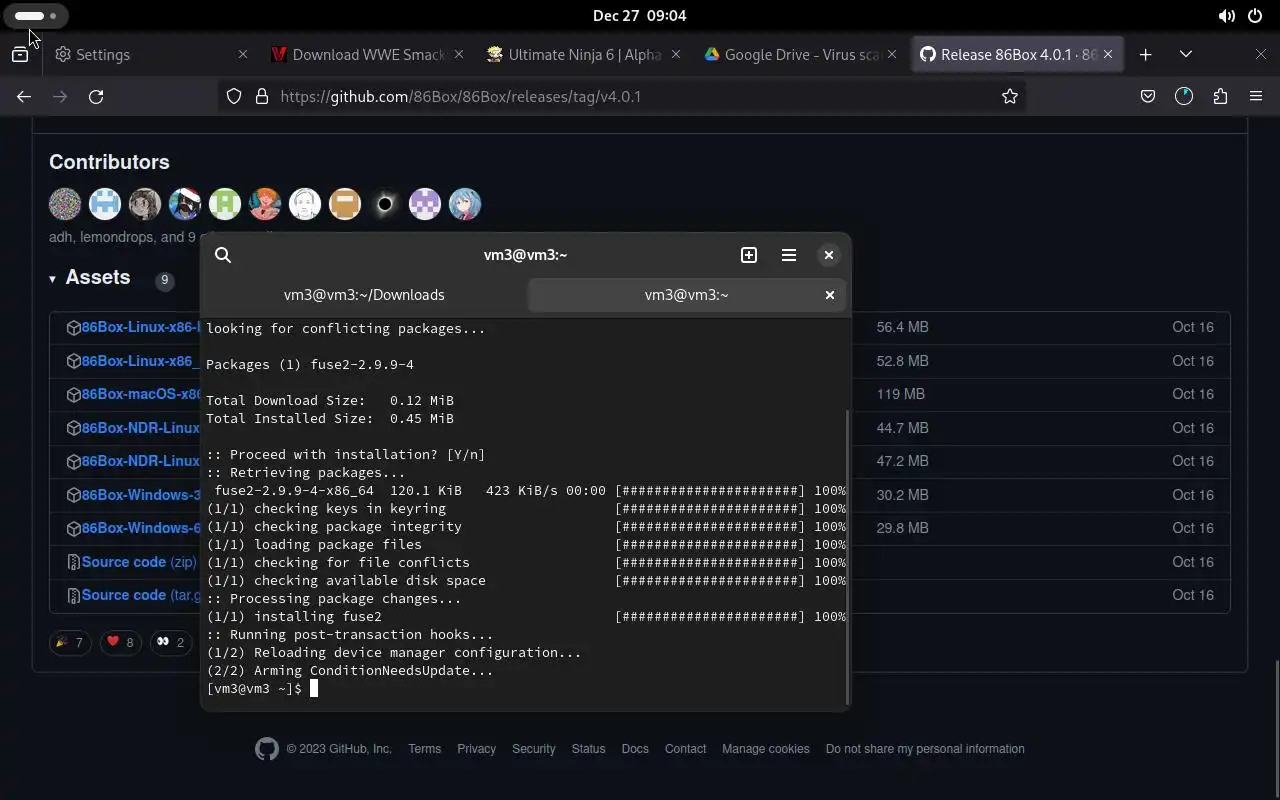Image resolution: width=1280 pixels, height=800 pixels.
Task: Download the Source code (tar.gz) link
Action: [x=141, y=595]
